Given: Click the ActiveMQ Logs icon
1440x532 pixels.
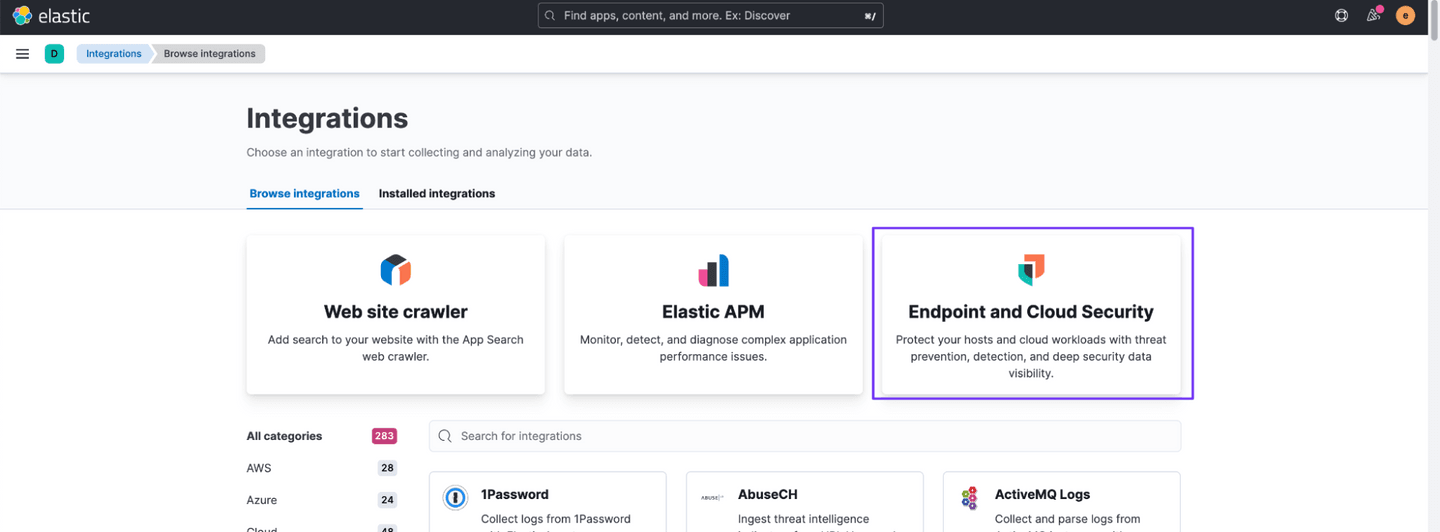Looking at the screenshot, I should [969, 497].
